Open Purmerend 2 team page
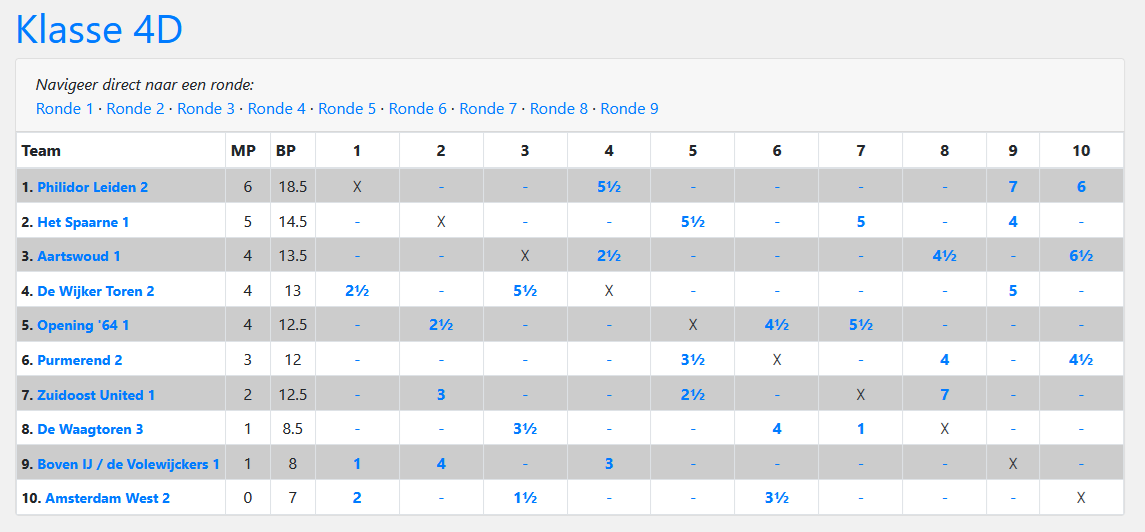 [80, 360]
